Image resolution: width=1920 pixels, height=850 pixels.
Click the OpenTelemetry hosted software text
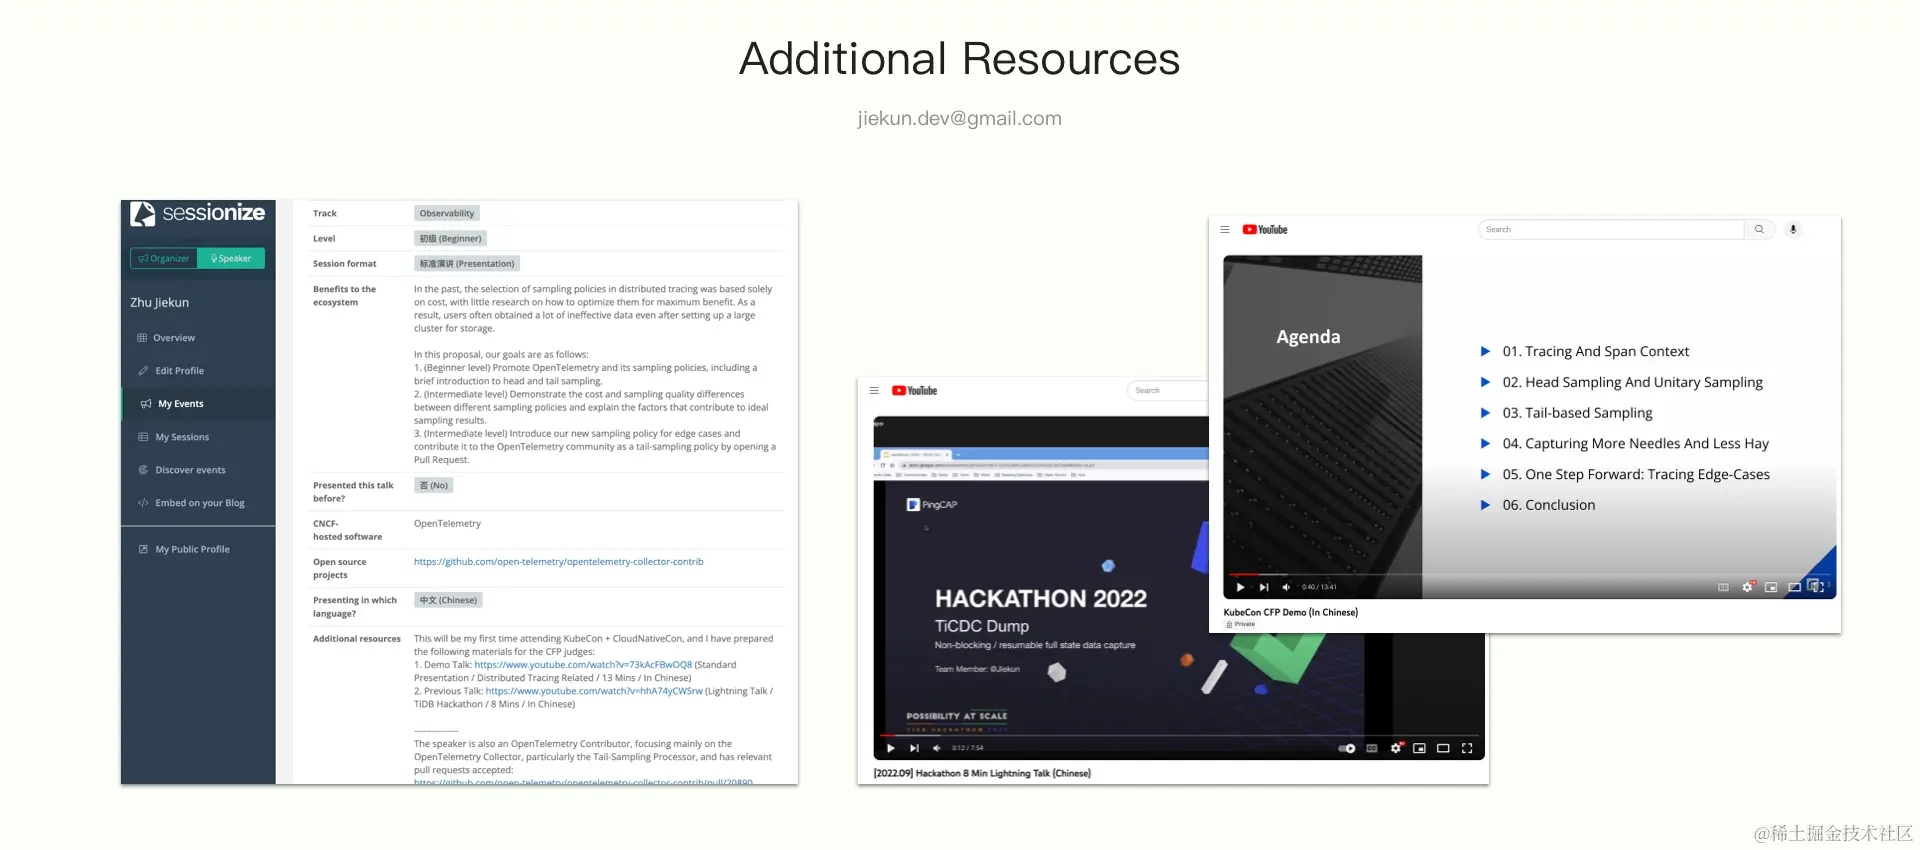pyautogui.click(x=447, y=524)
